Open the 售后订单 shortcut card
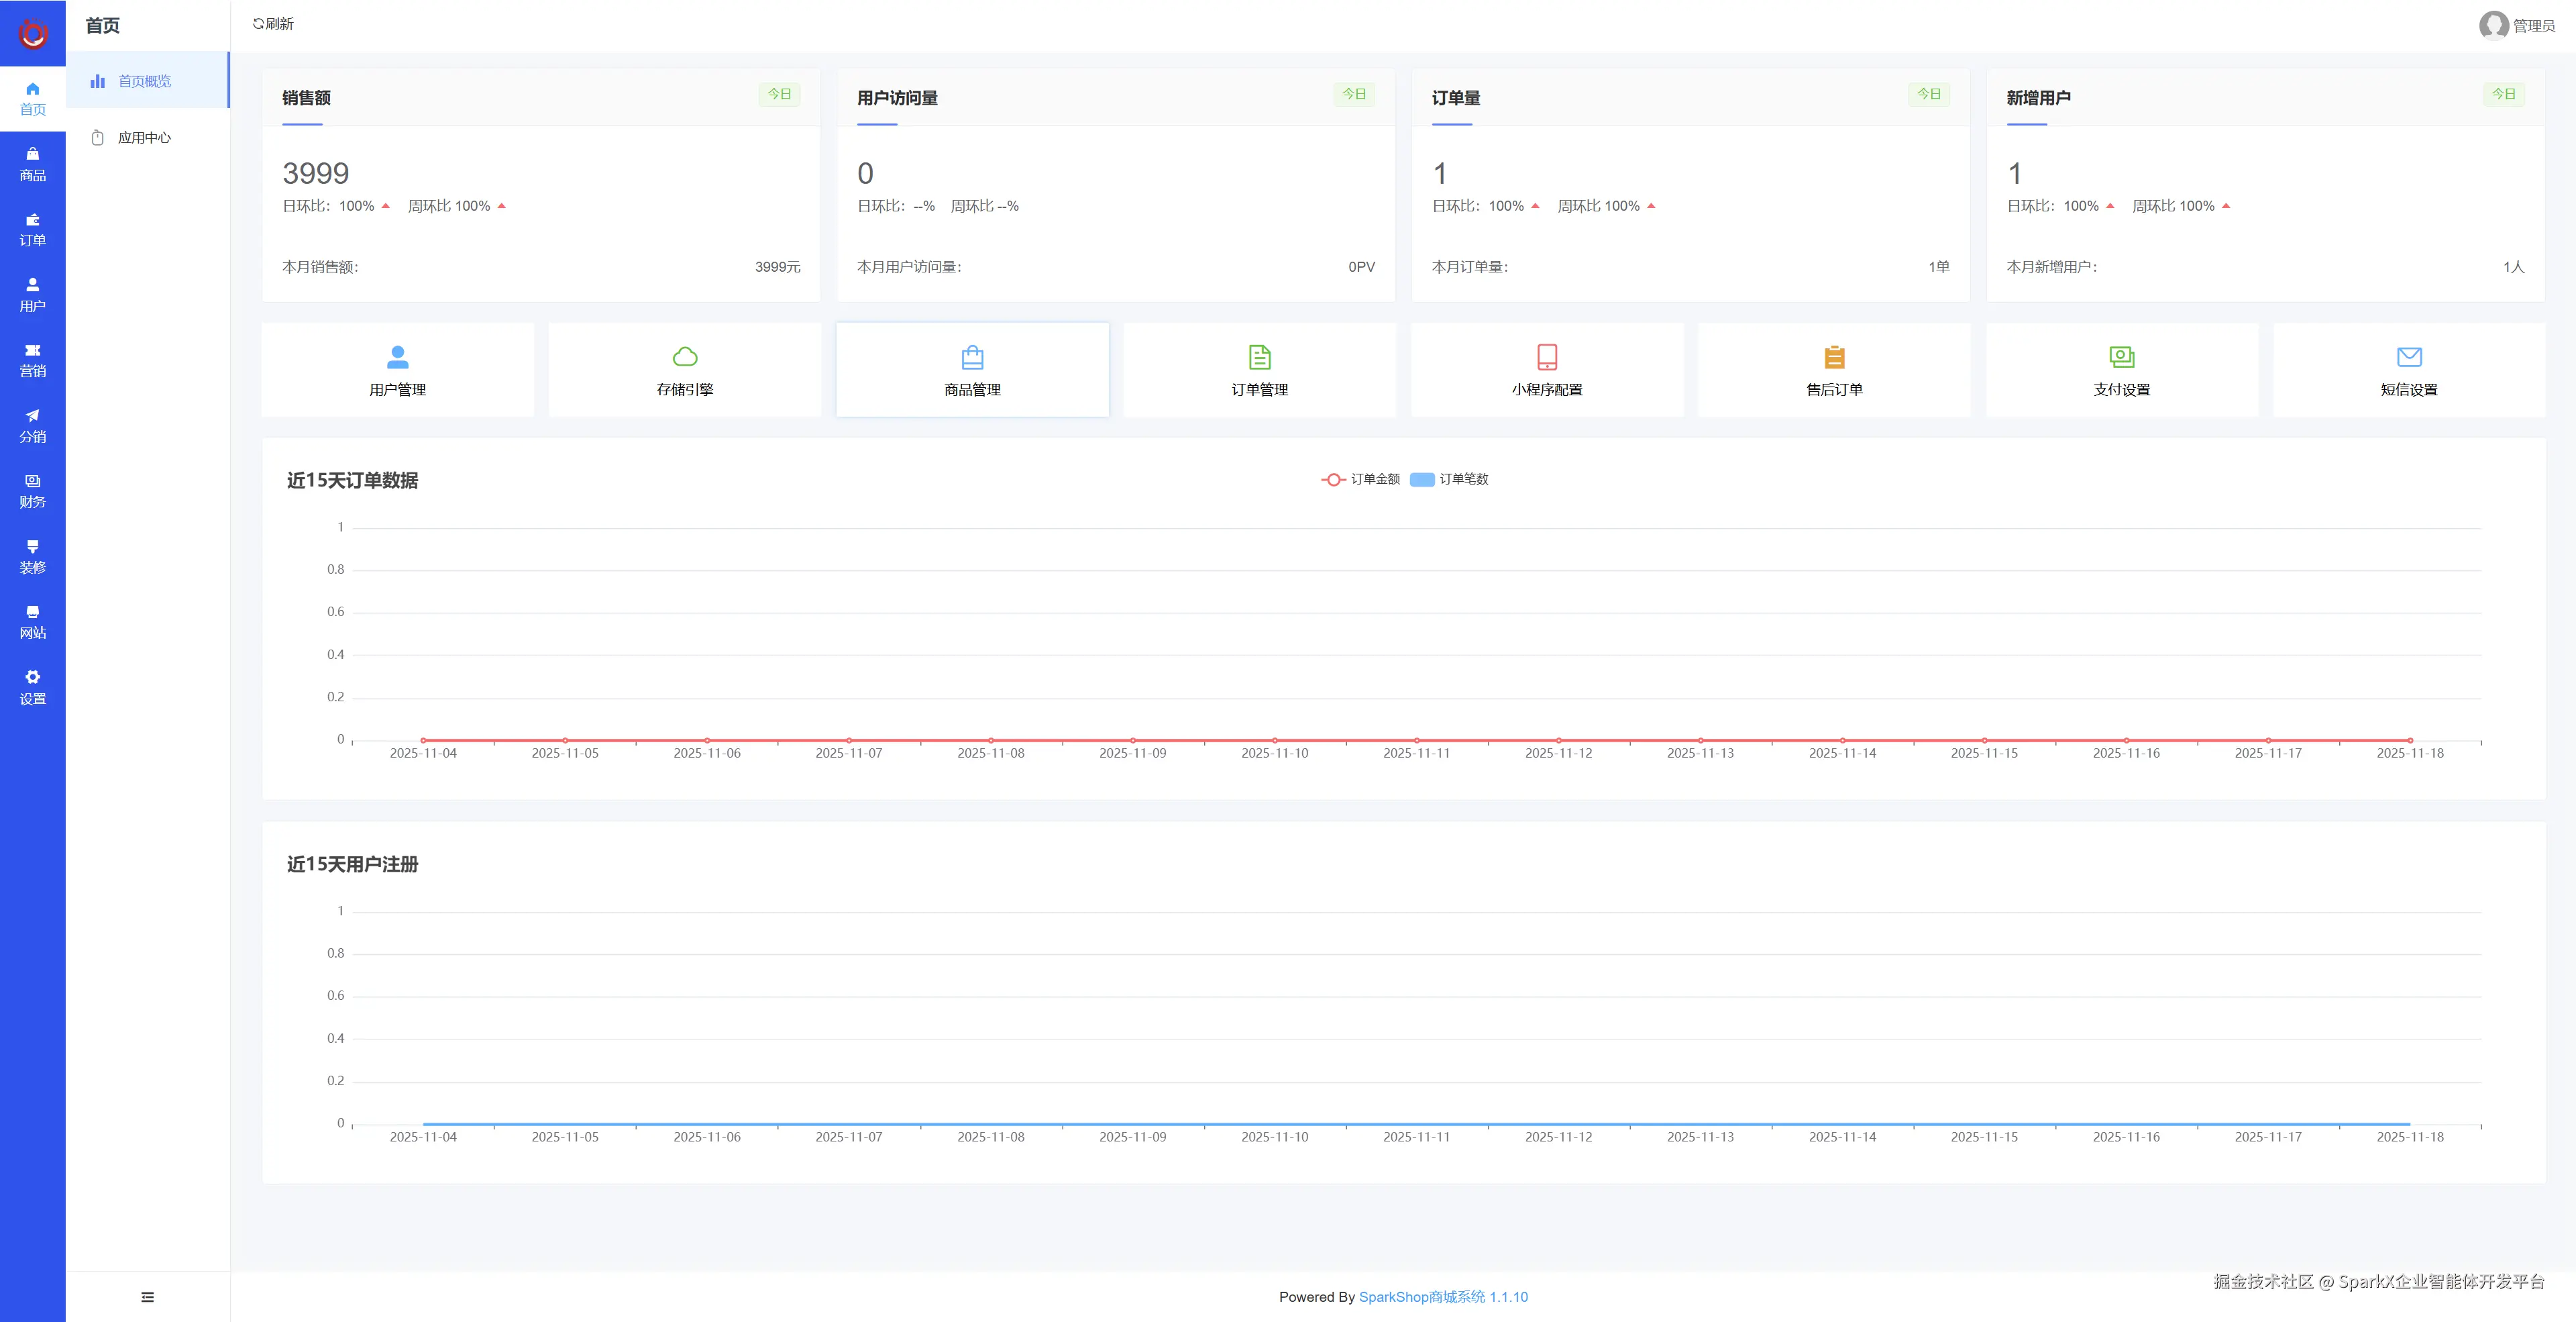 (1833, 369)
